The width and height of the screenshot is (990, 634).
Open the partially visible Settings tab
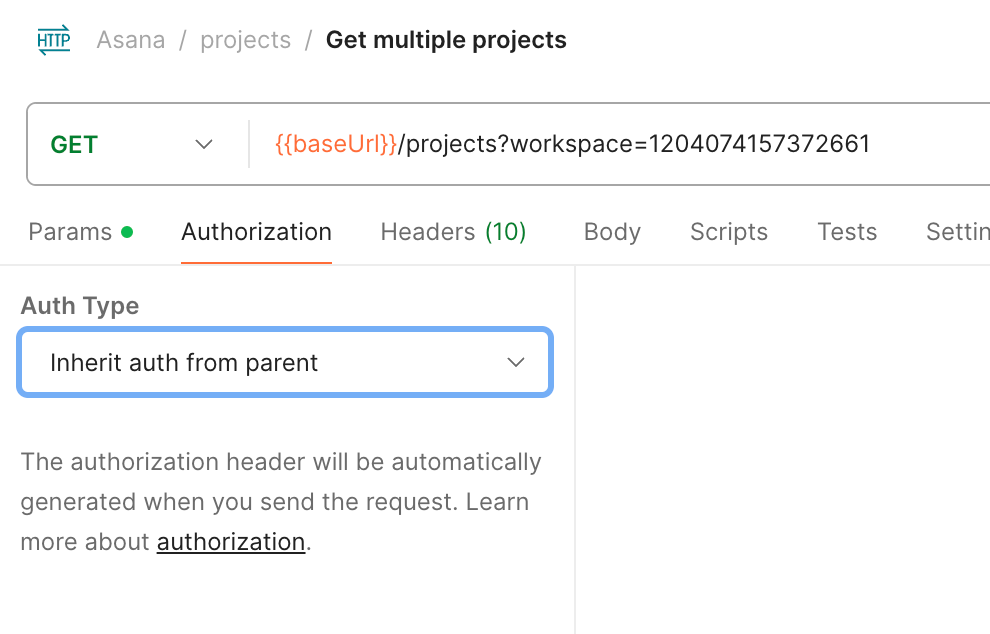point(957,232)
